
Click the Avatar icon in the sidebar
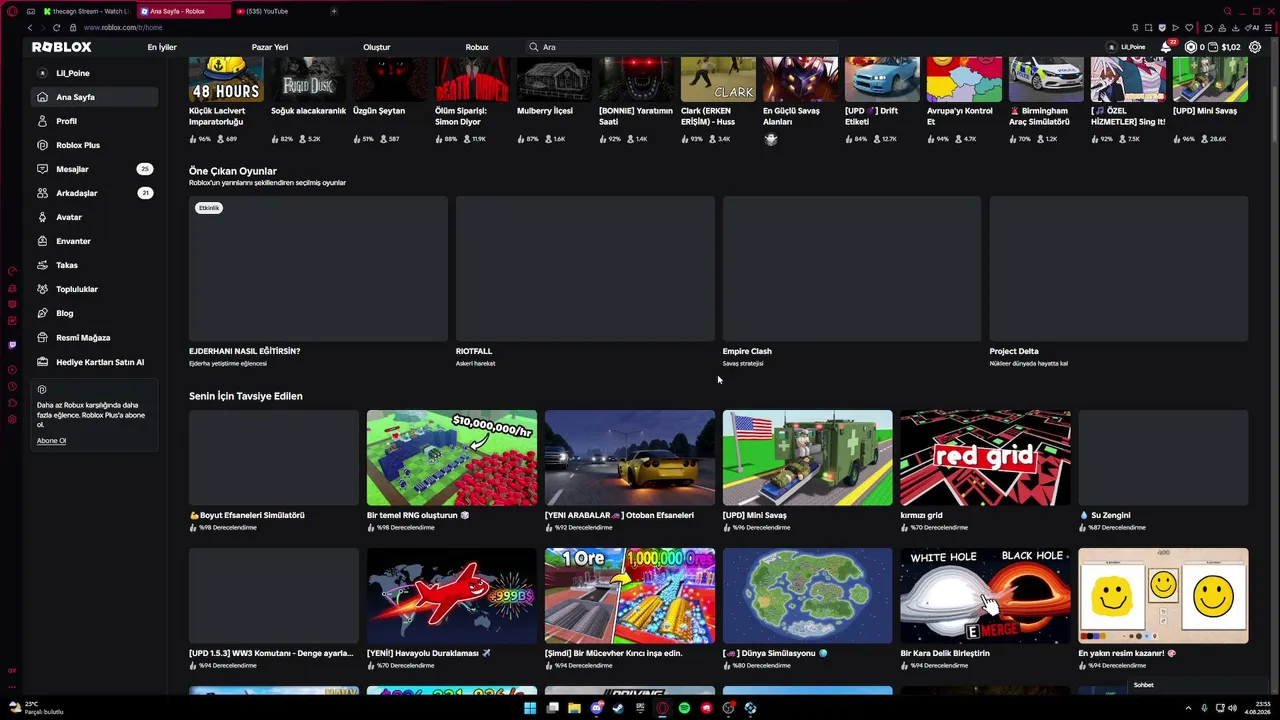(42, 217)
